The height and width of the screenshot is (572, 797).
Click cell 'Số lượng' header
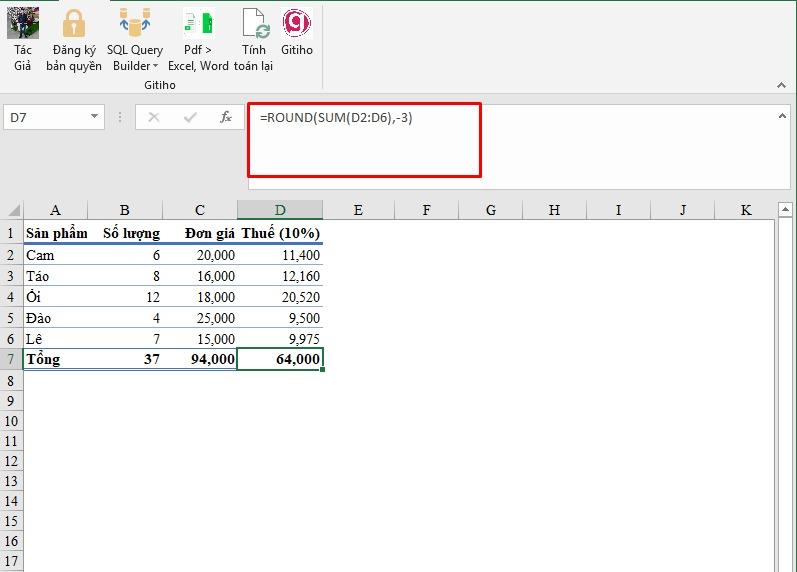point(126,233)
